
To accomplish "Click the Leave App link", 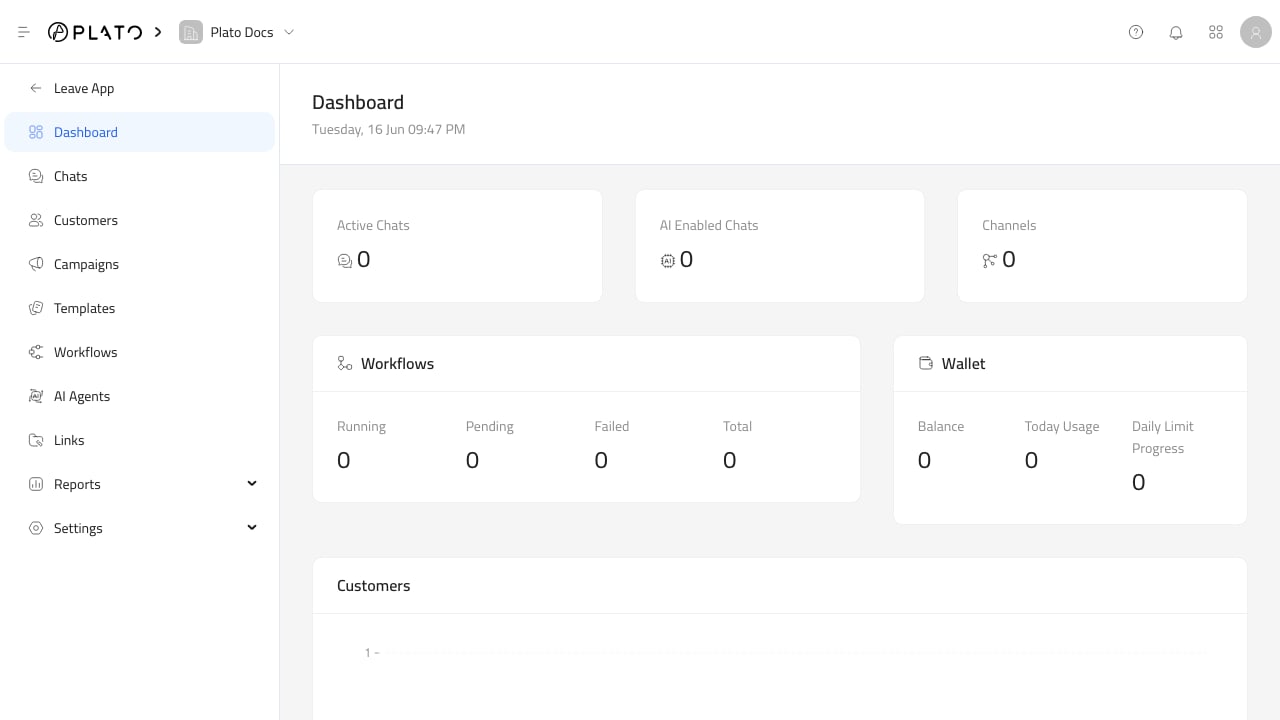I will pyautogui.click(x=84, y=88).
